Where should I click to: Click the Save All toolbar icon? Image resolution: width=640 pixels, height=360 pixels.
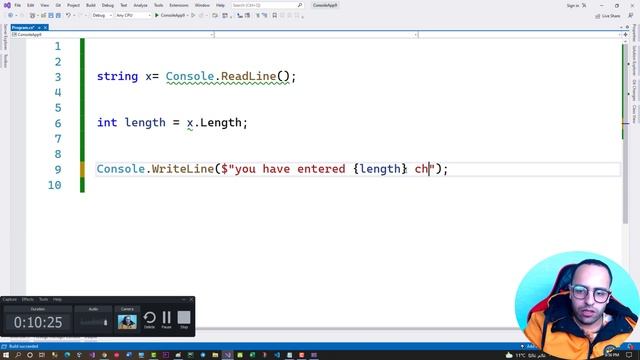click(58, 15)
